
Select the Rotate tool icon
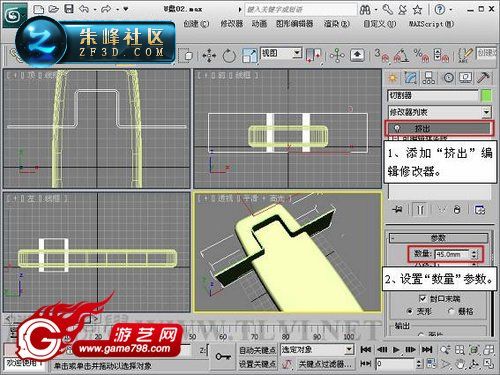click(x=229, y=55)
